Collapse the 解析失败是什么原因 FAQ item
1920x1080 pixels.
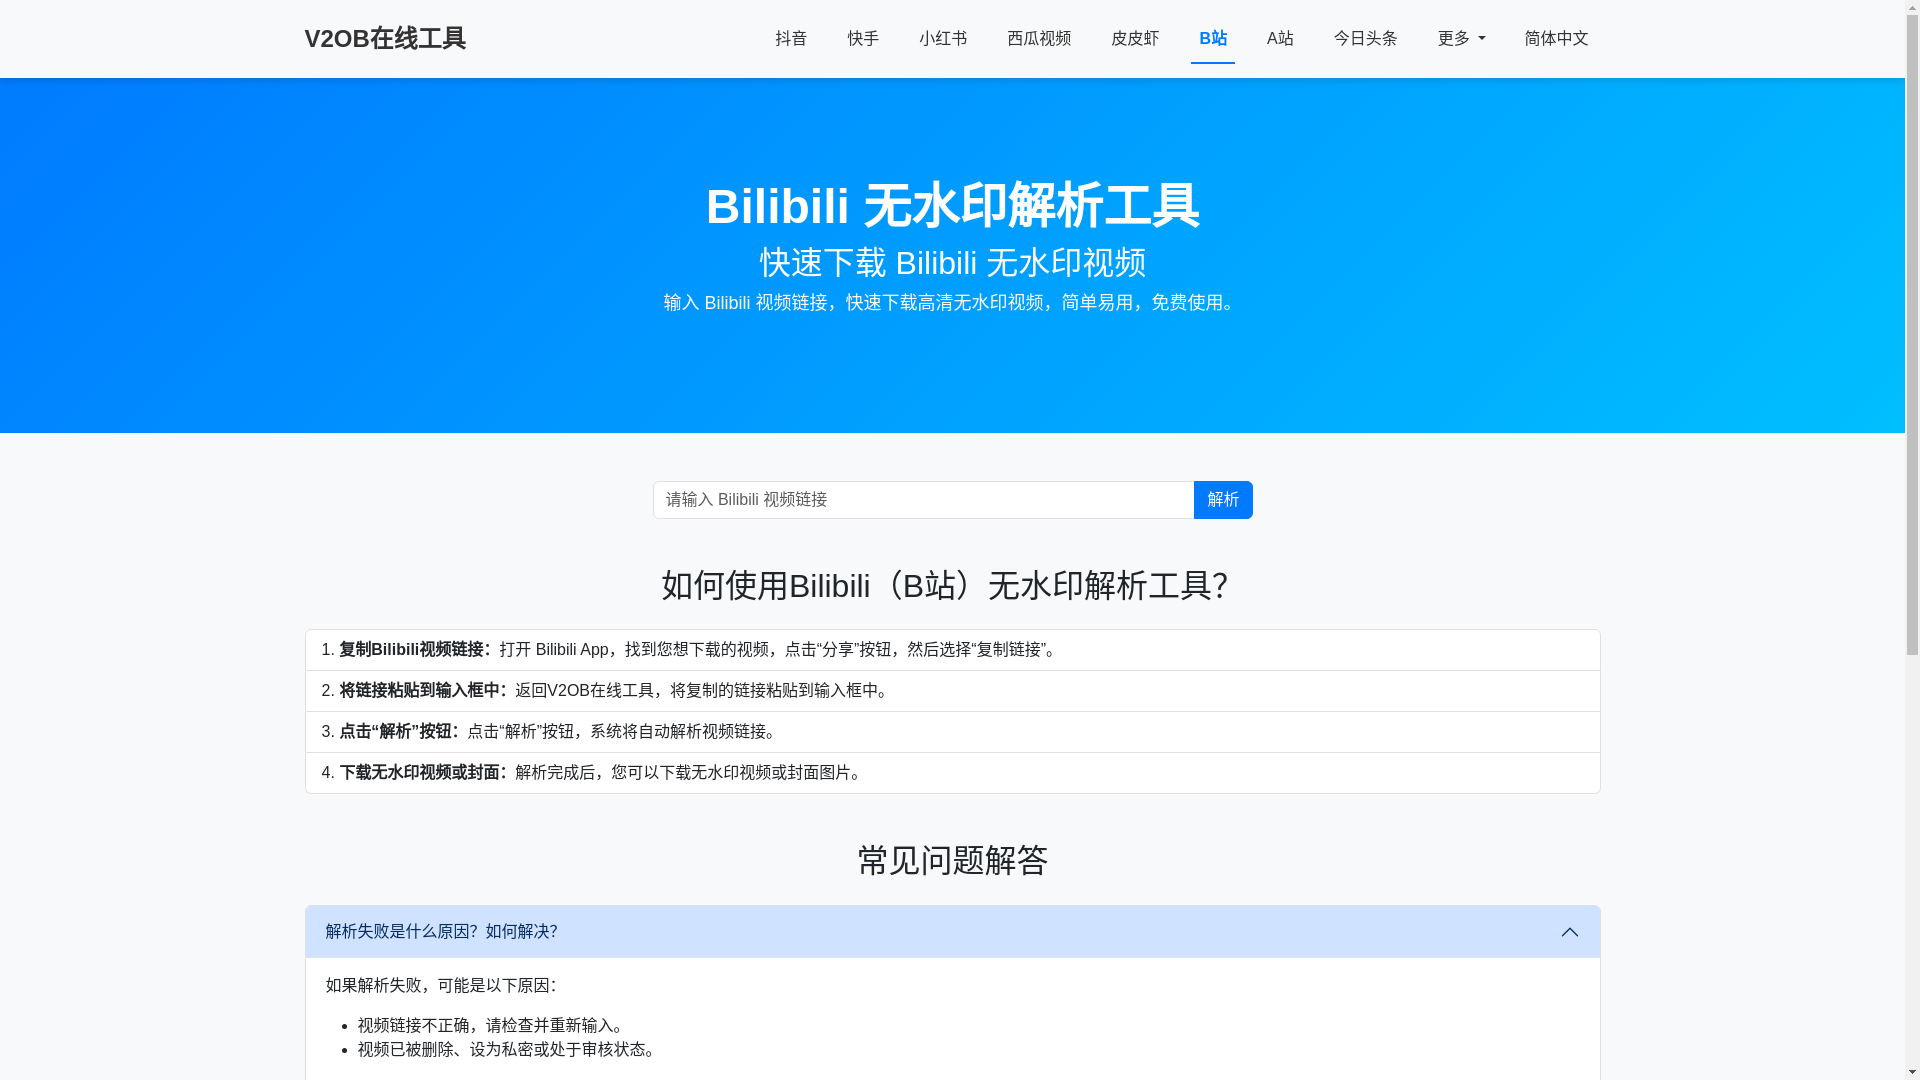click(x=952, y=932)
